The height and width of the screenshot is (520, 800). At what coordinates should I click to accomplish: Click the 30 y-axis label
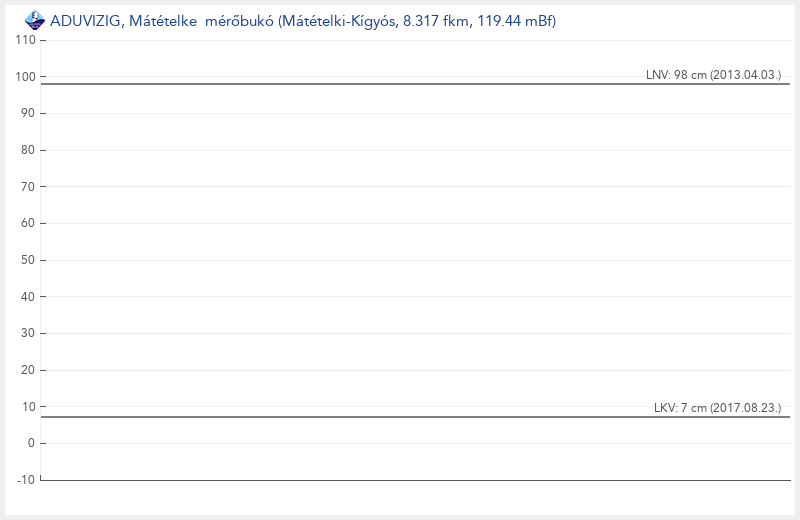click(x=29, y=333)
